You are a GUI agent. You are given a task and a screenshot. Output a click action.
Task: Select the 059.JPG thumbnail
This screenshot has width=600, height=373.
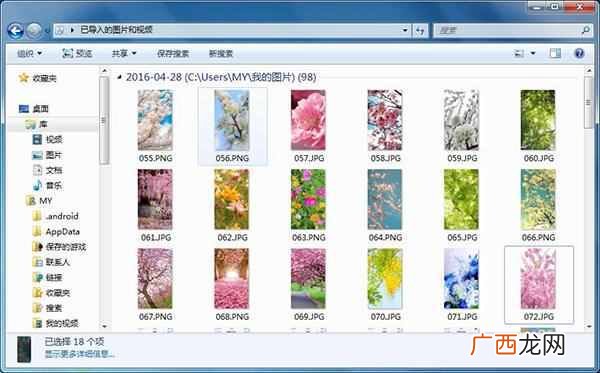(x=461, y=120)
